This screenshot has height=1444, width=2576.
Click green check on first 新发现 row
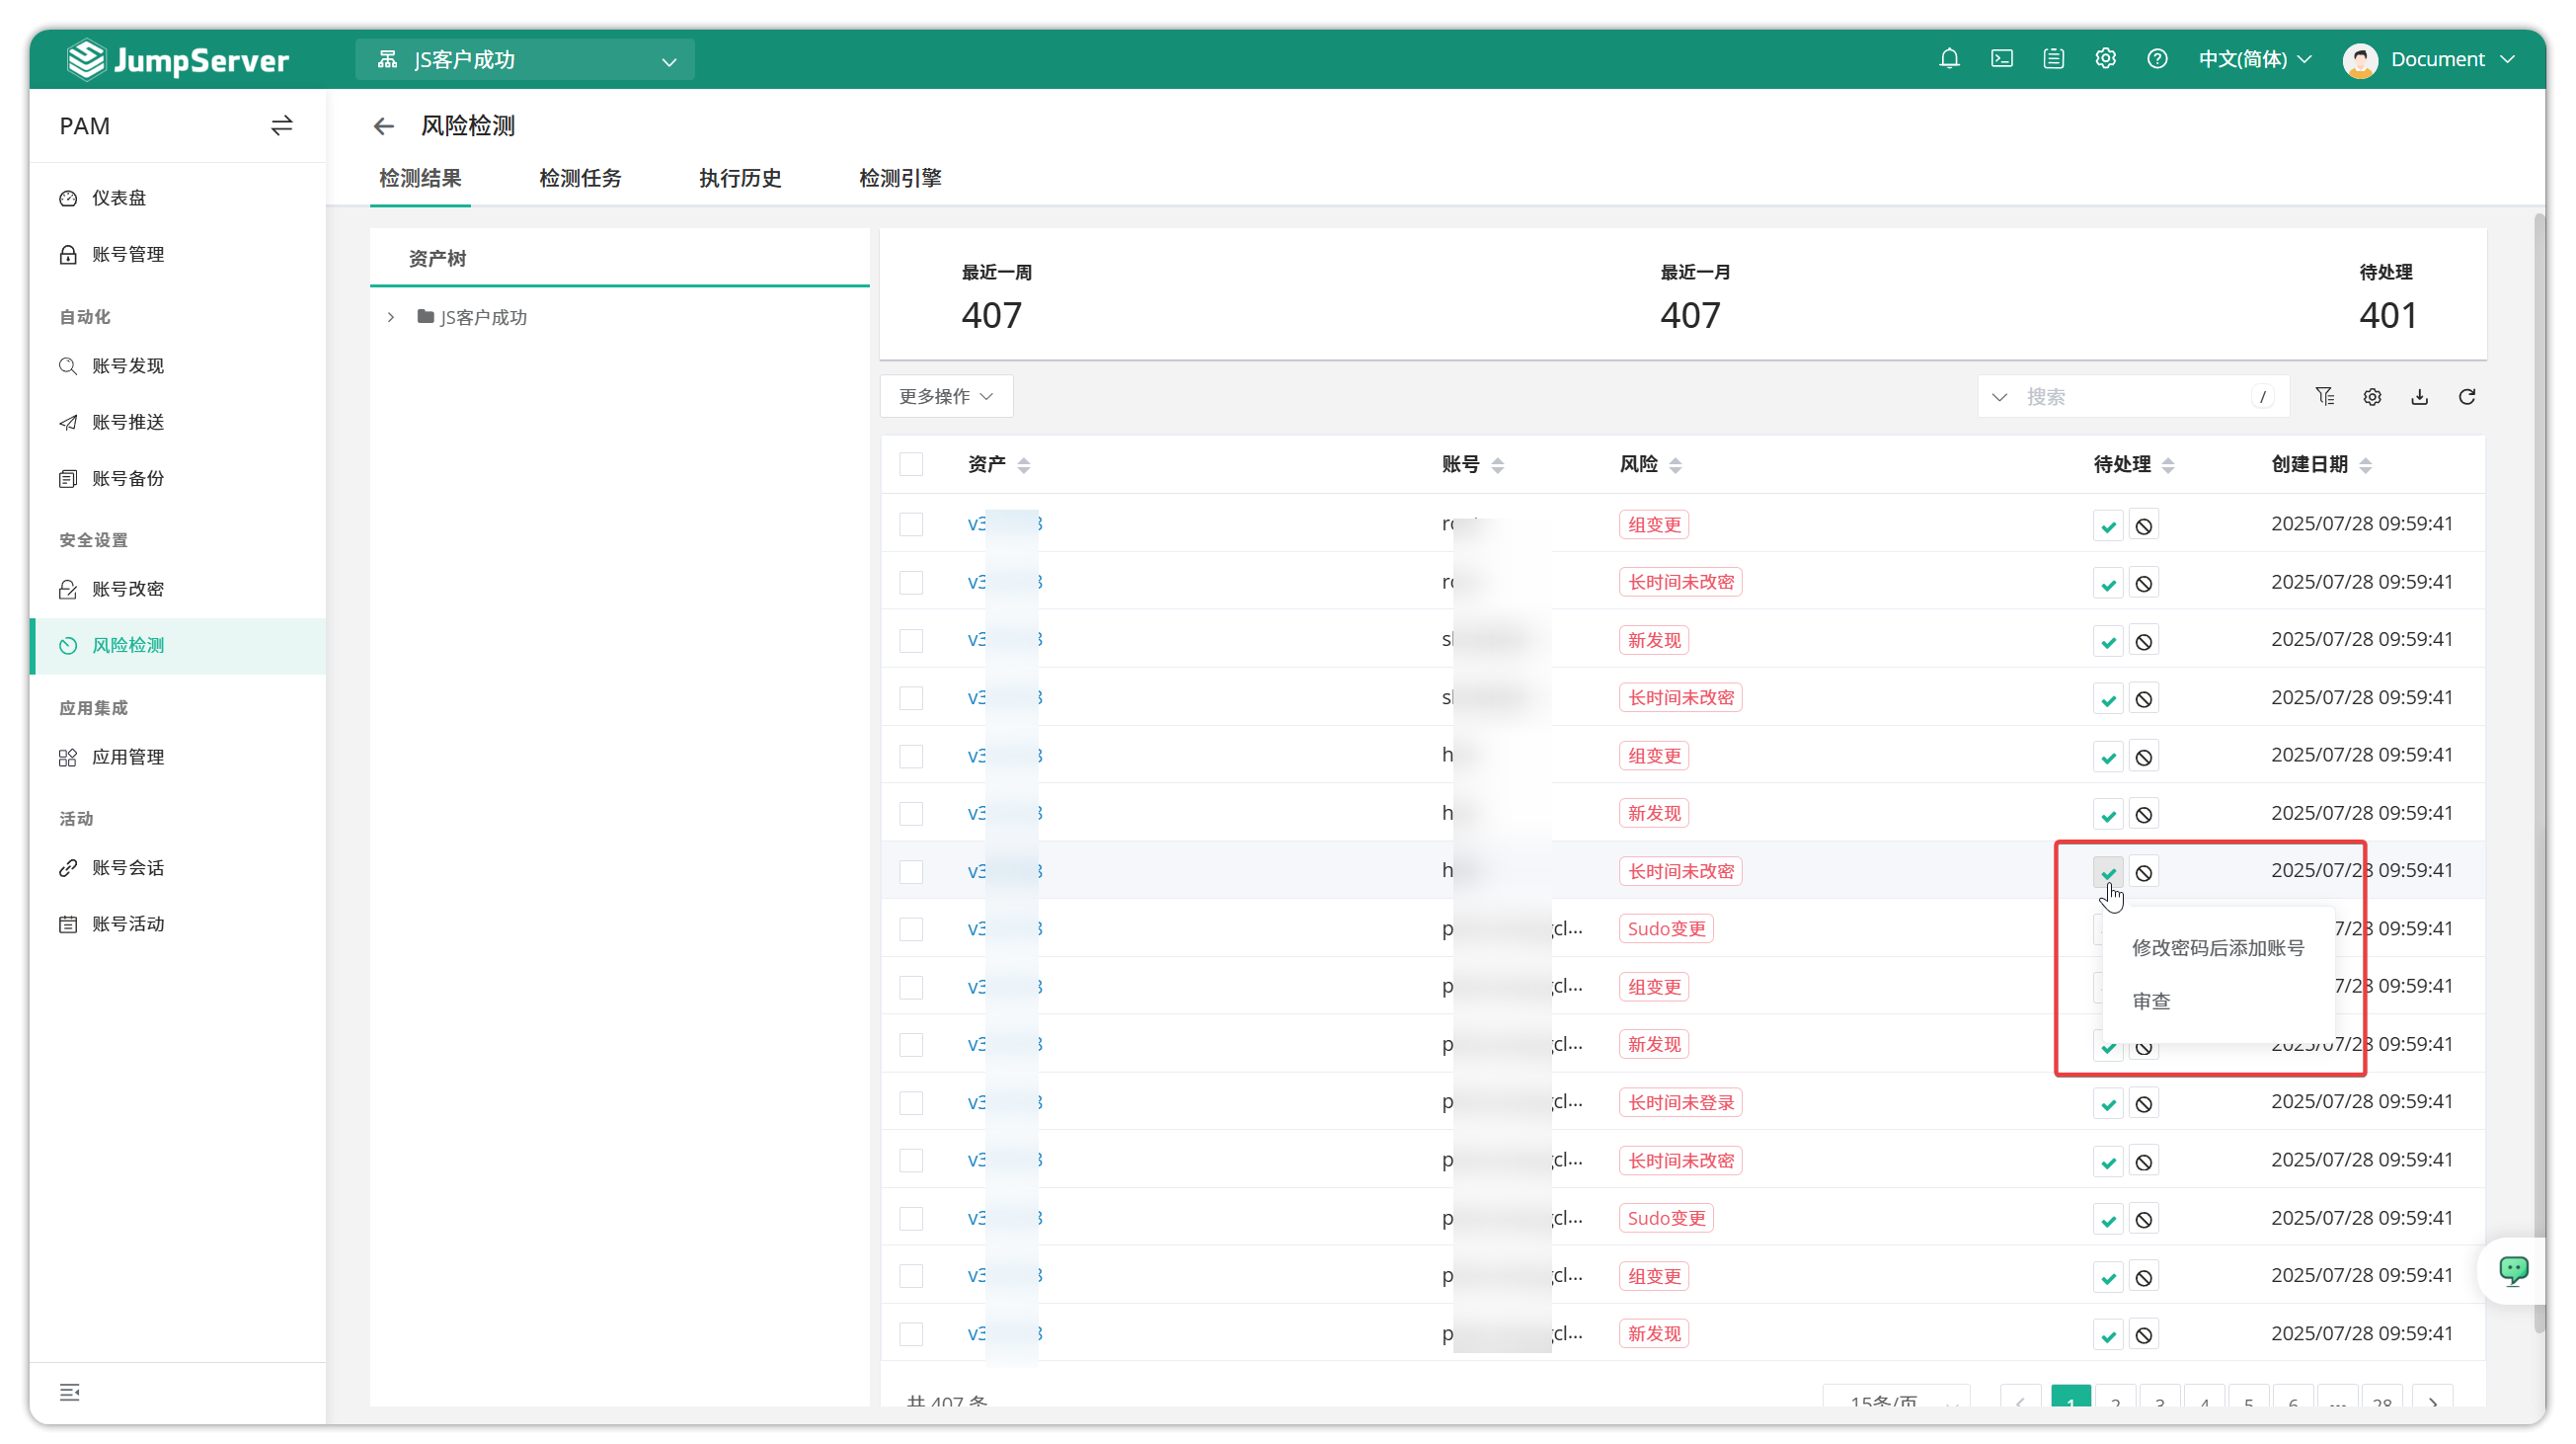(x=2108, y=641)
